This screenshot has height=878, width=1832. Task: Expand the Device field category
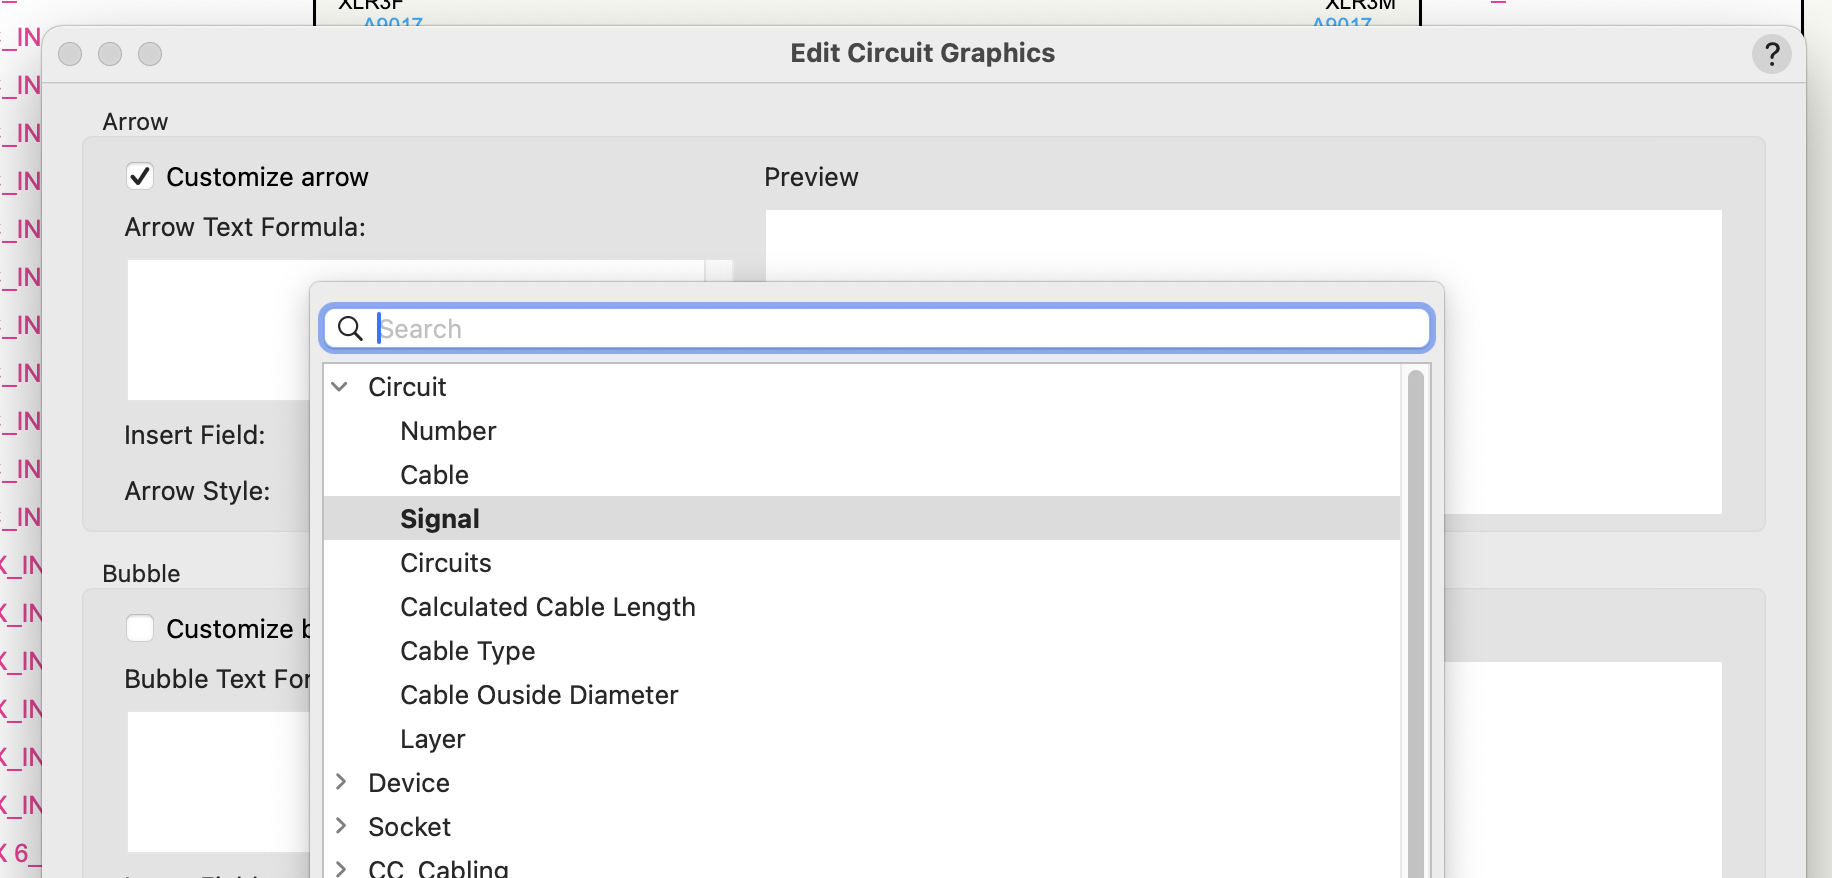point(342,782)
